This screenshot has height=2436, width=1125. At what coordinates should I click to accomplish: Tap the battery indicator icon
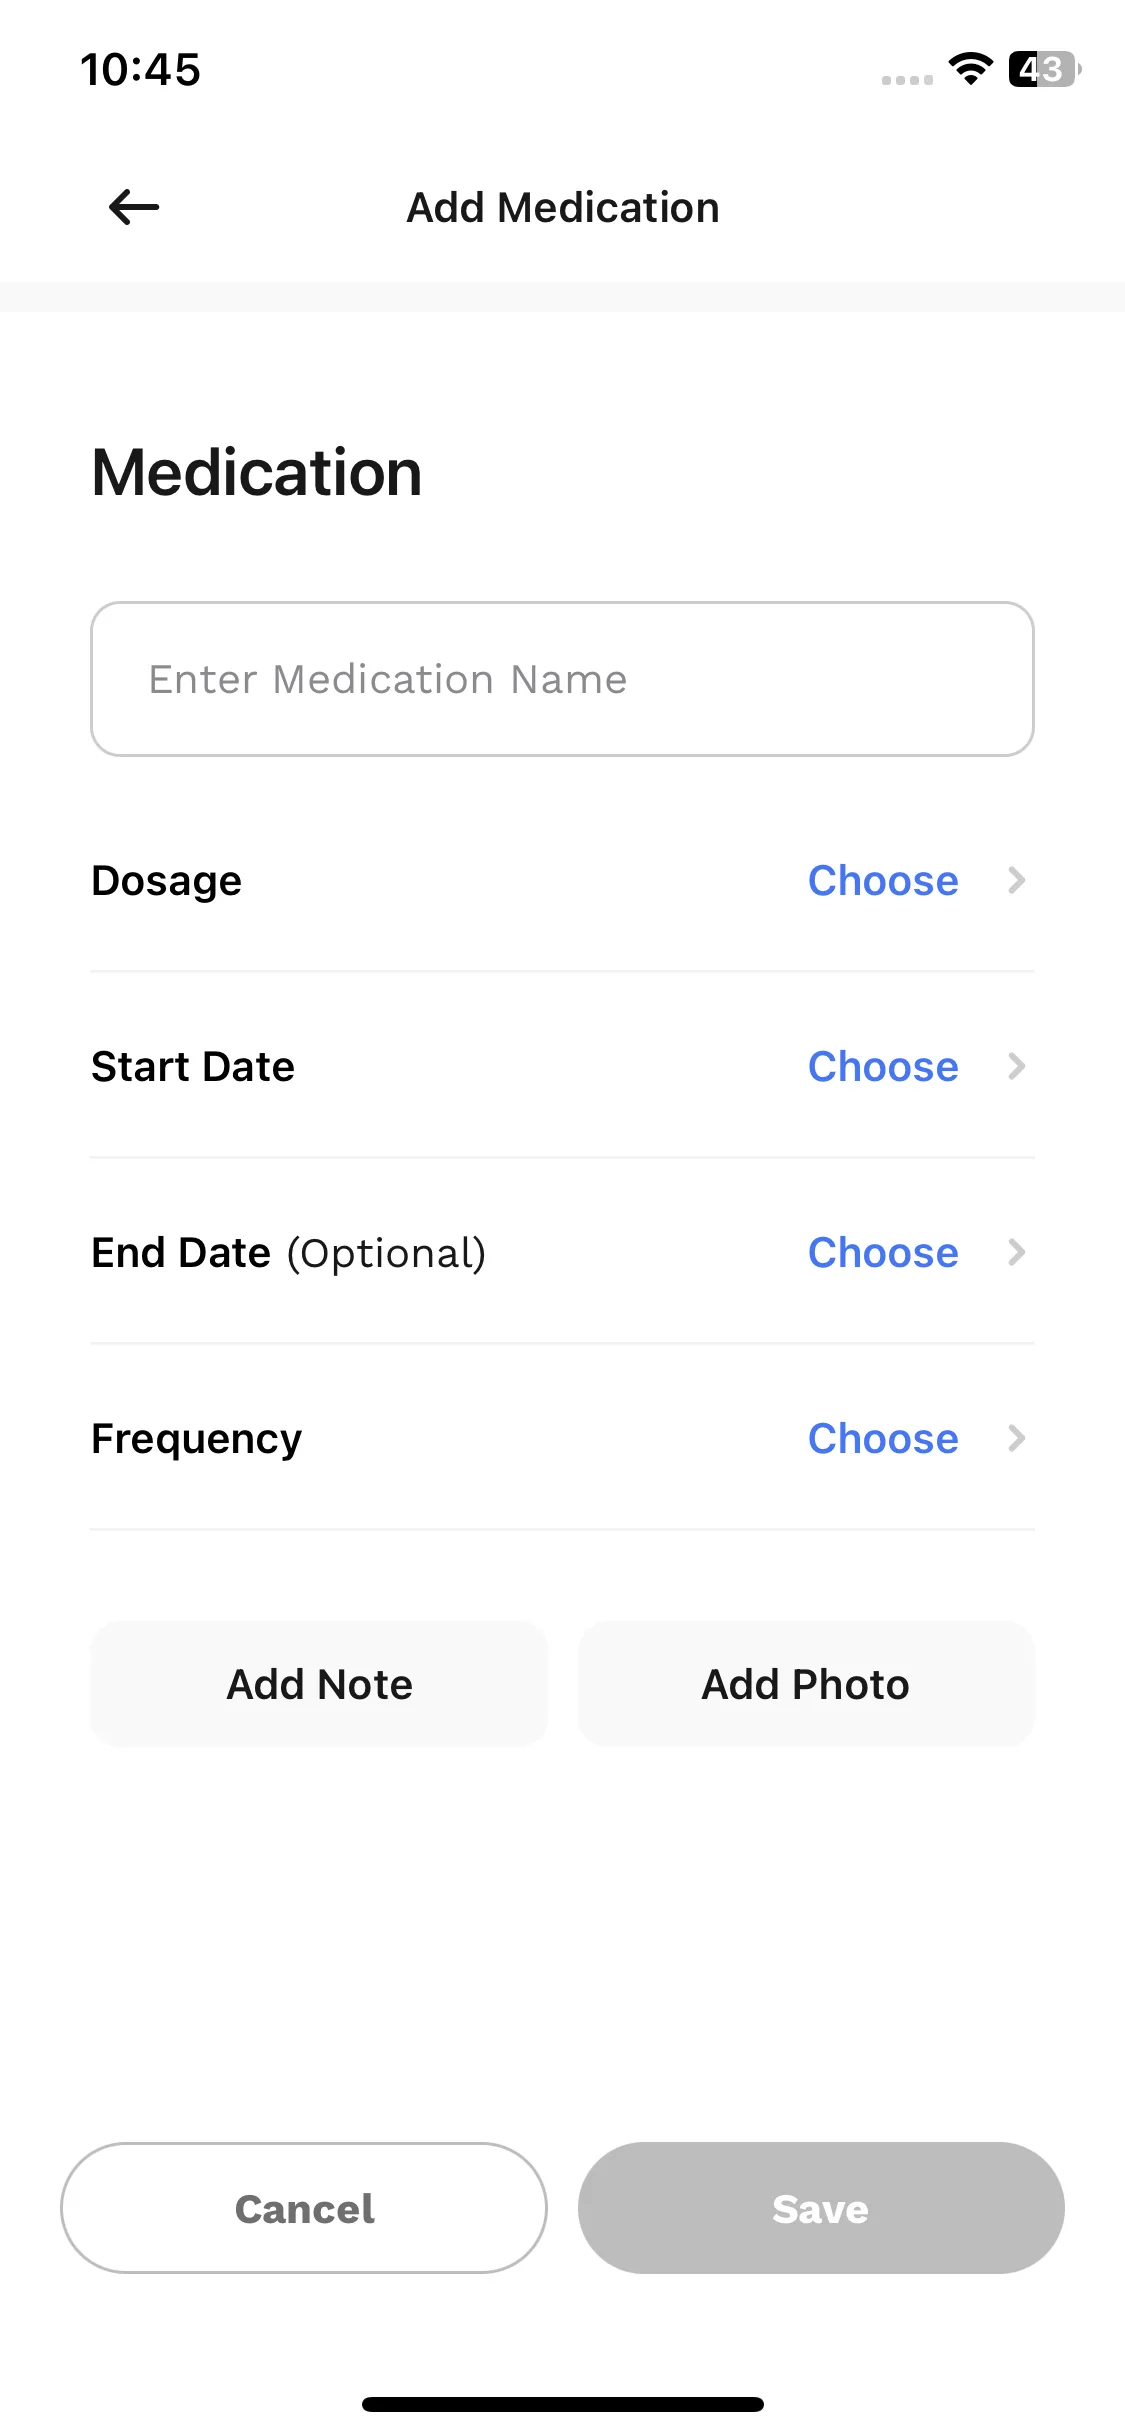pyautogui.click(x=1045, y=69)
